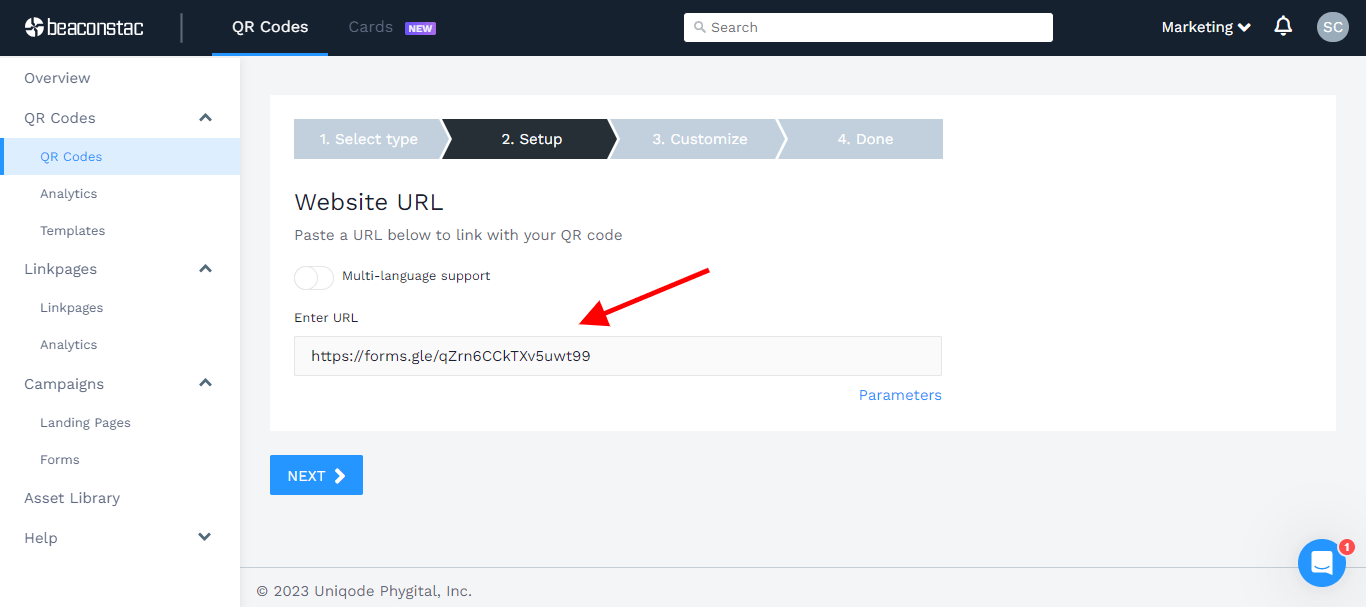This screenshot has width=1366, height=607.
Task: Open the Intercom chat bubble
Action: coord(1321,562)
